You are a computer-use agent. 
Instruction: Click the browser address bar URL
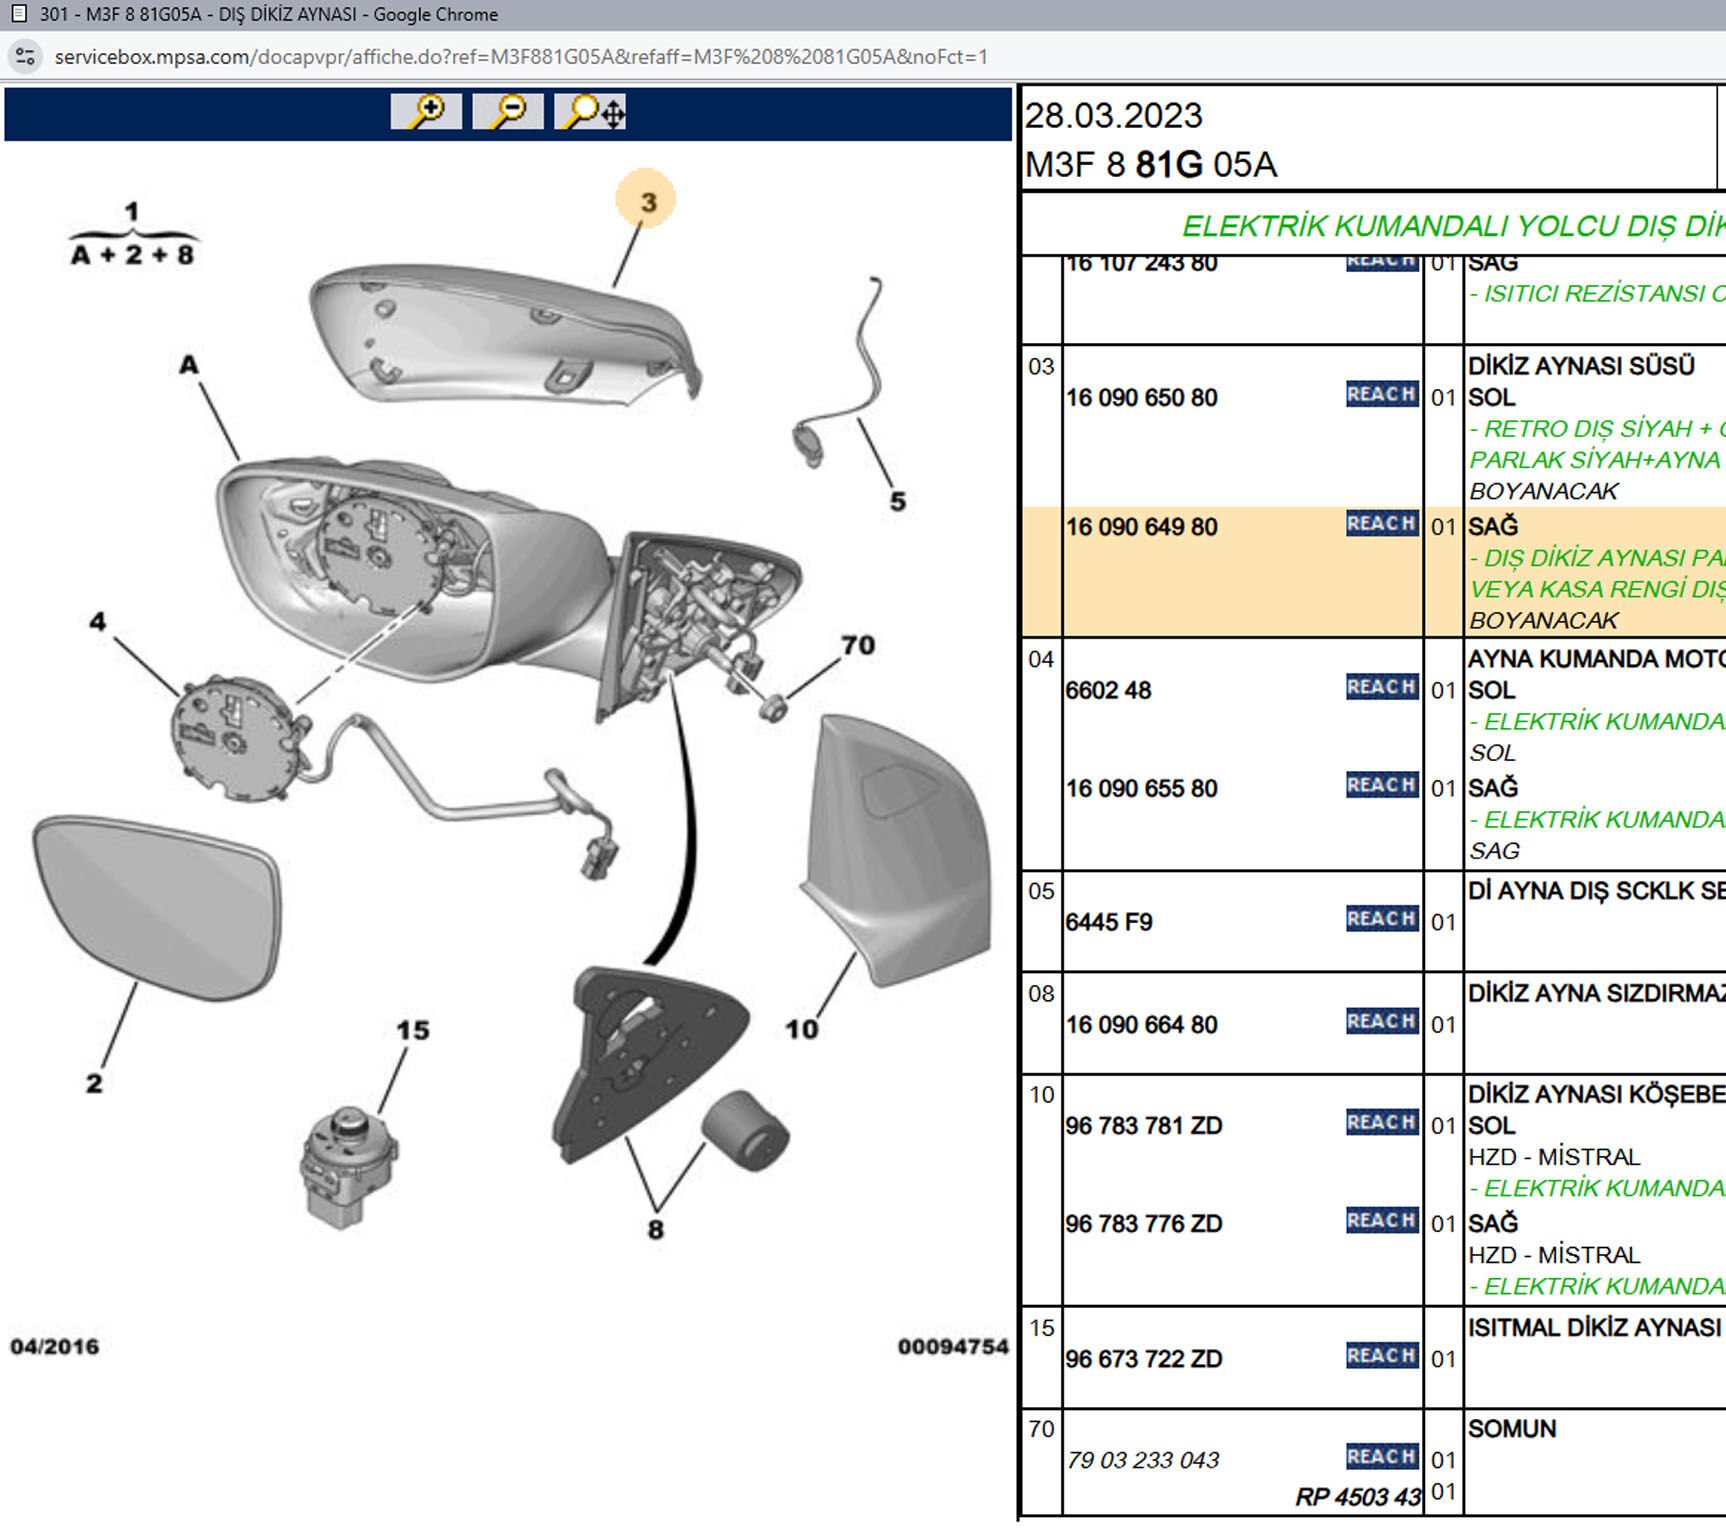click(520, 57)
